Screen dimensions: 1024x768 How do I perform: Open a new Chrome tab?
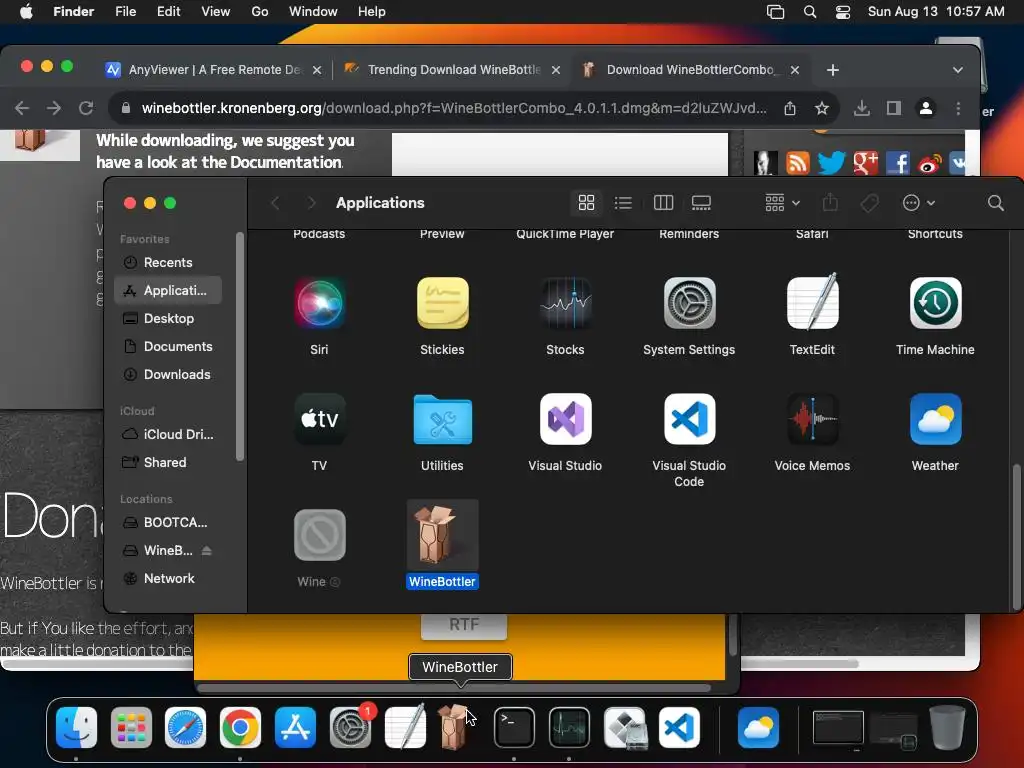click(x=833, y=70)
